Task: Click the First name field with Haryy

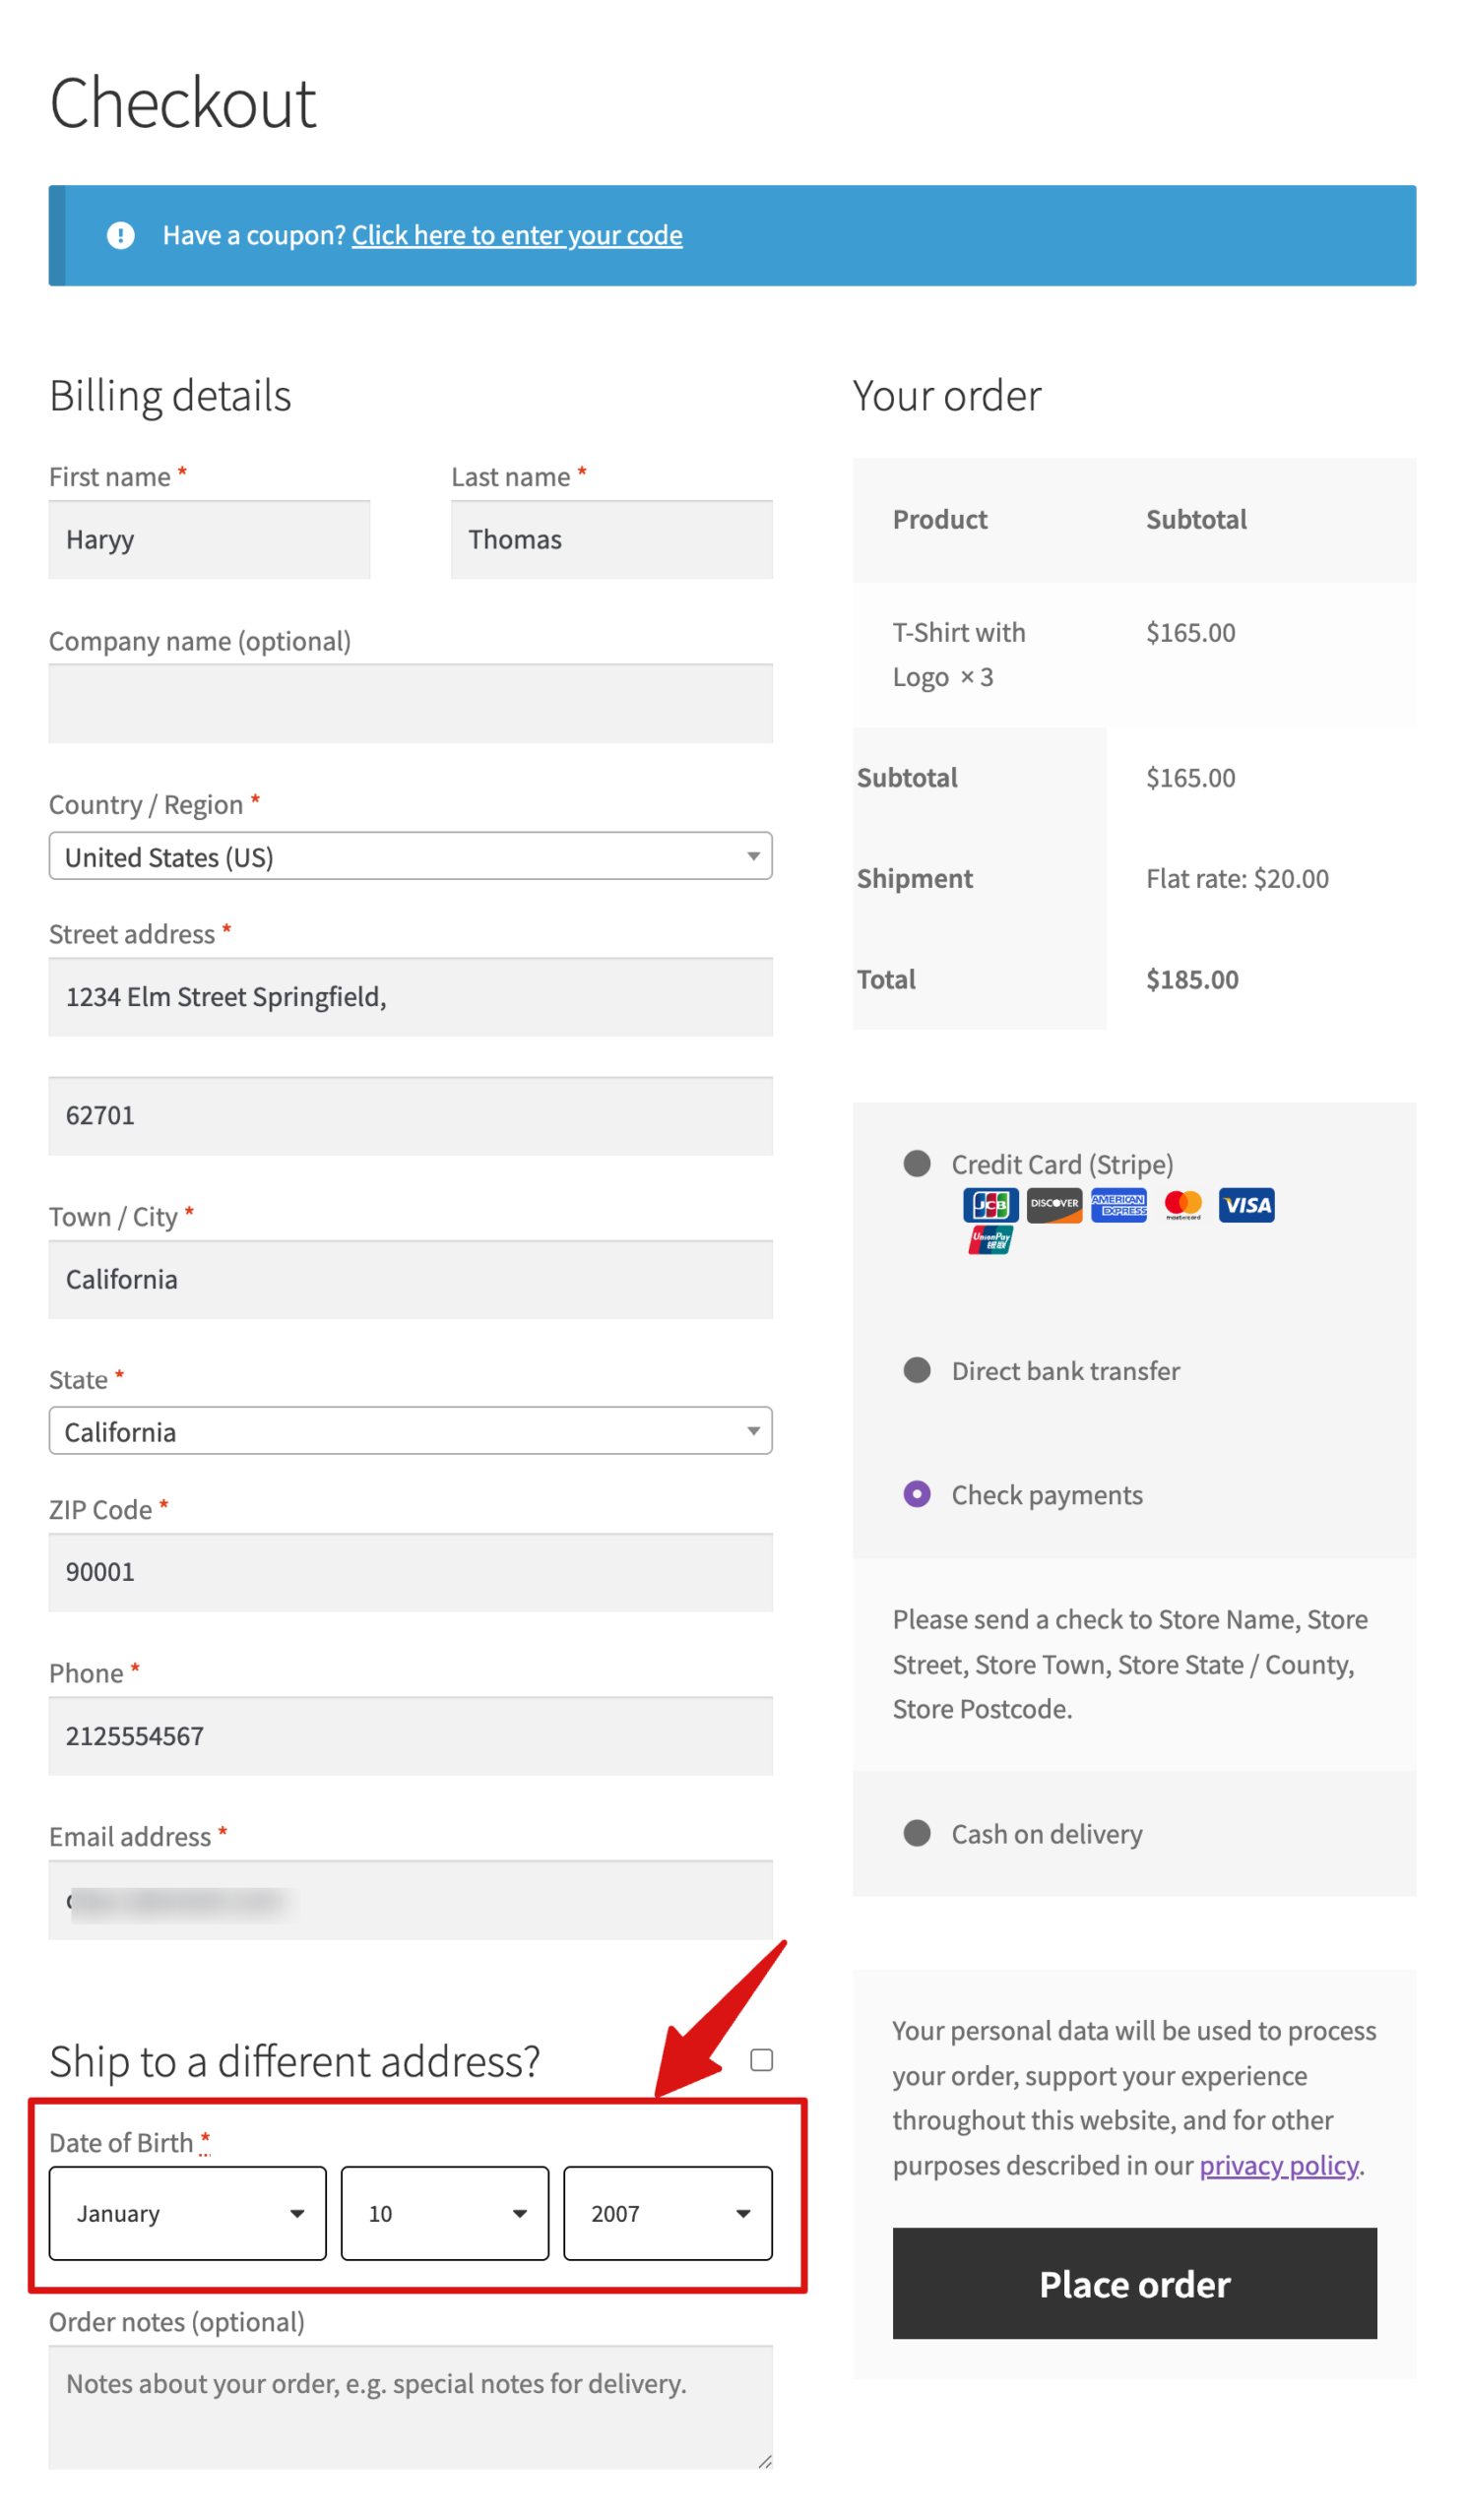Action: click(x=210, y=540)
